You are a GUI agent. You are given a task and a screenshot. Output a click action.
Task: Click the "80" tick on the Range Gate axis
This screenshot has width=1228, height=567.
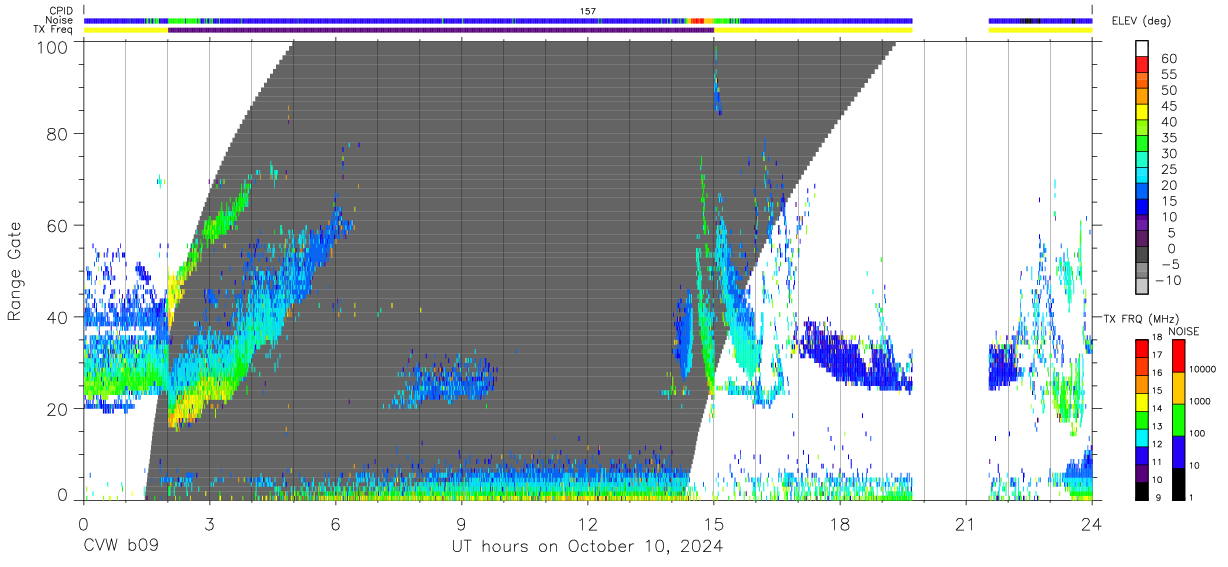coord(59,133)
